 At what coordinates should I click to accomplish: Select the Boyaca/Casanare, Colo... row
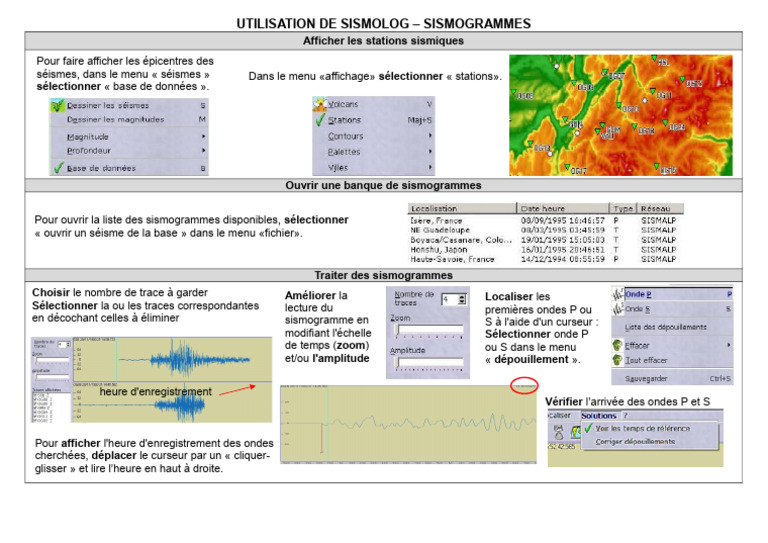pyautogui.click(x=544, y=240)
